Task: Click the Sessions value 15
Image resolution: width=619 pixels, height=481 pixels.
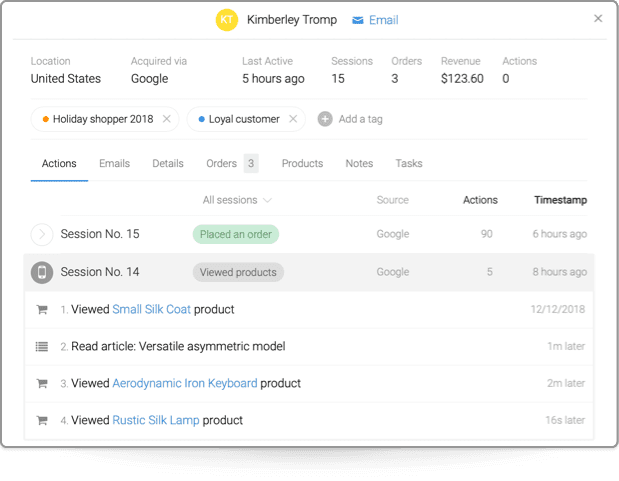Action: [338, 79]
